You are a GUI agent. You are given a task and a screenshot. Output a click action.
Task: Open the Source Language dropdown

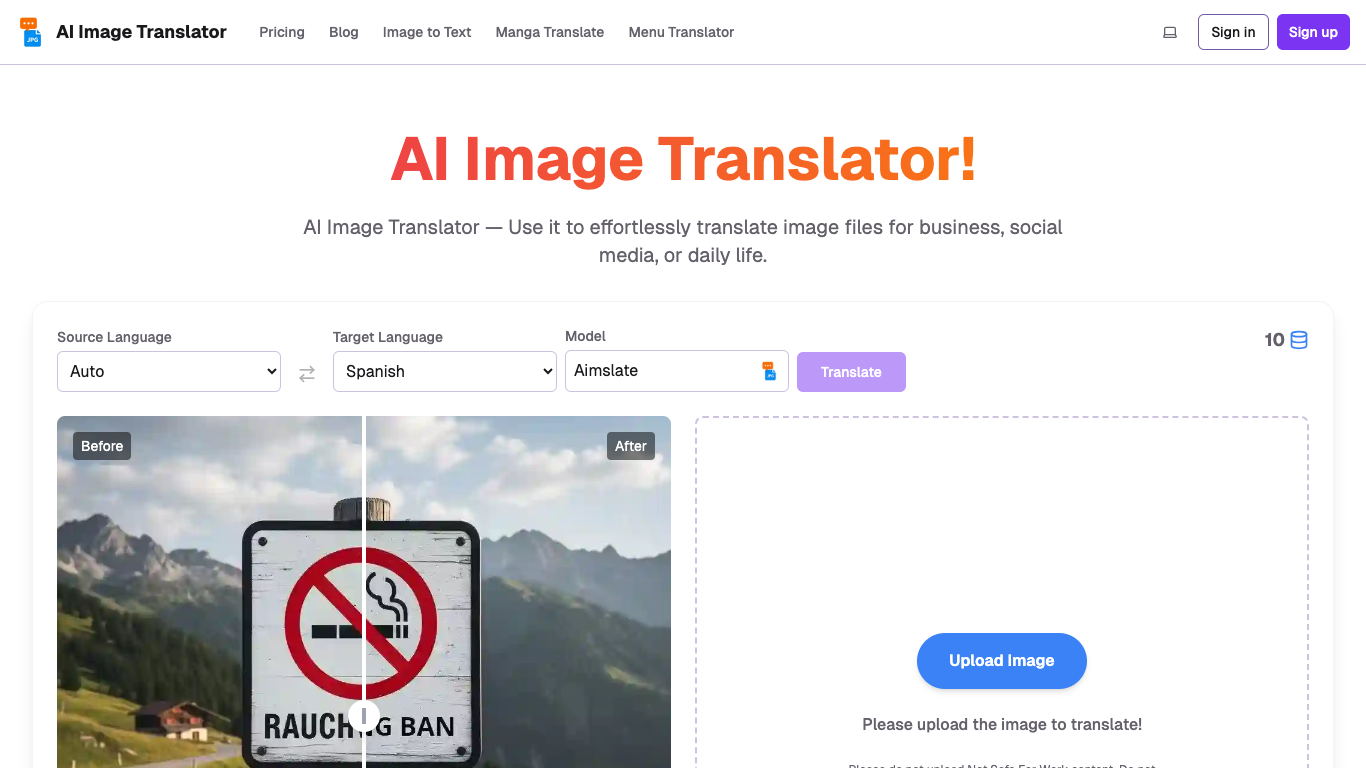(169, 371)
